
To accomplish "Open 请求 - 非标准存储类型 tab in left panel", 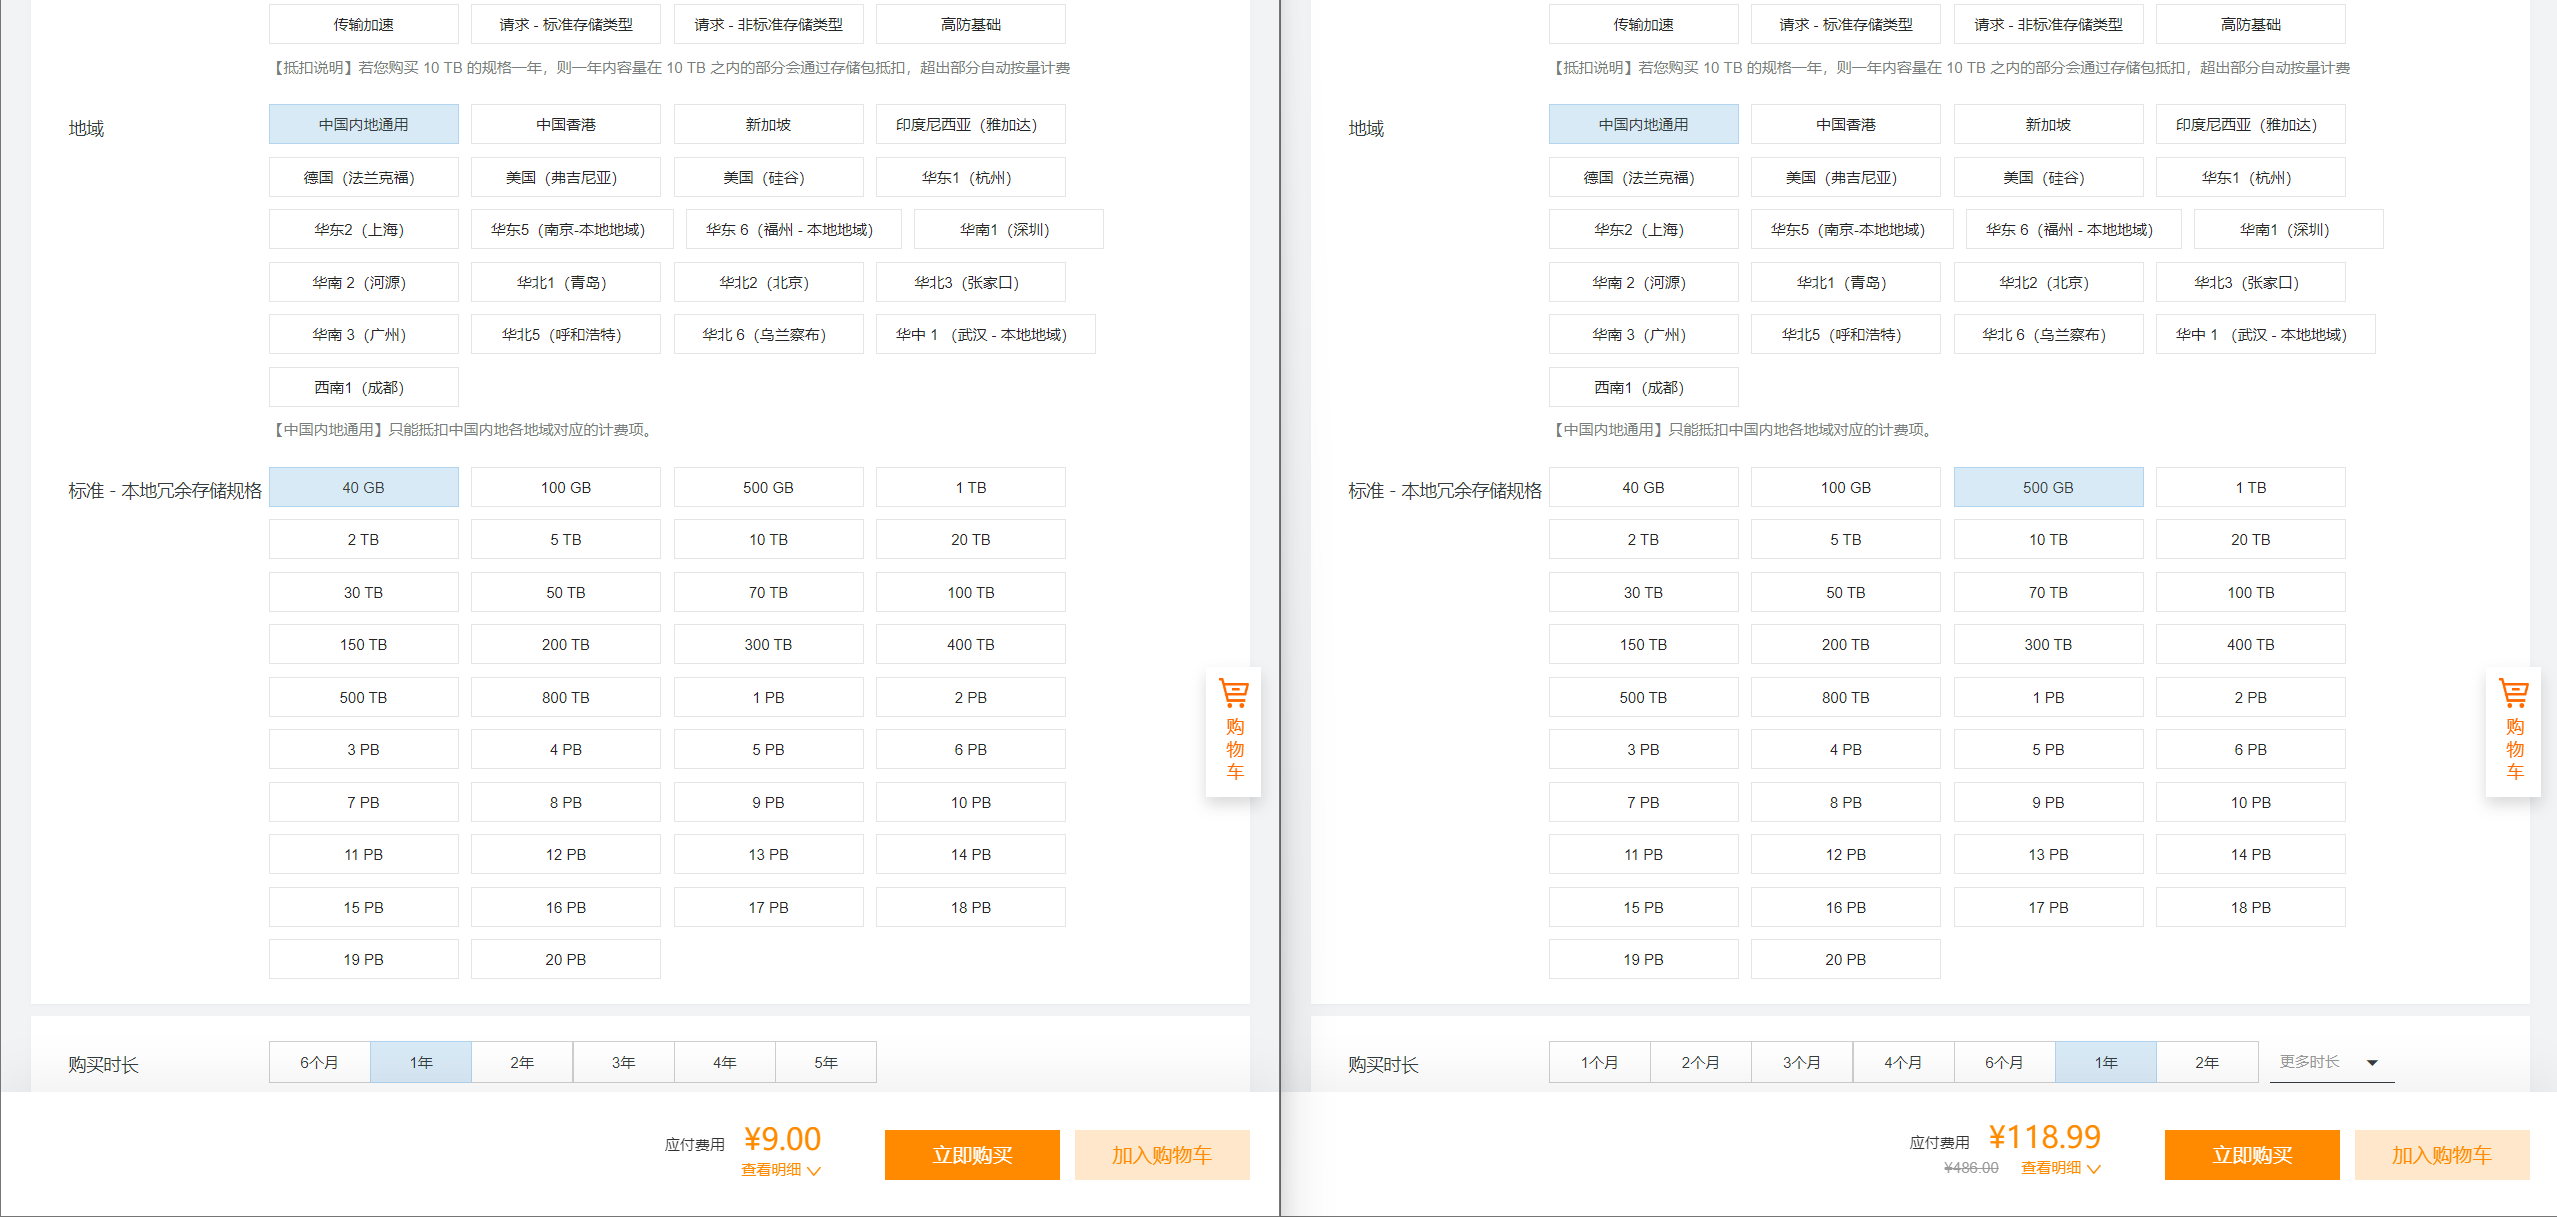I will point(767,25).
